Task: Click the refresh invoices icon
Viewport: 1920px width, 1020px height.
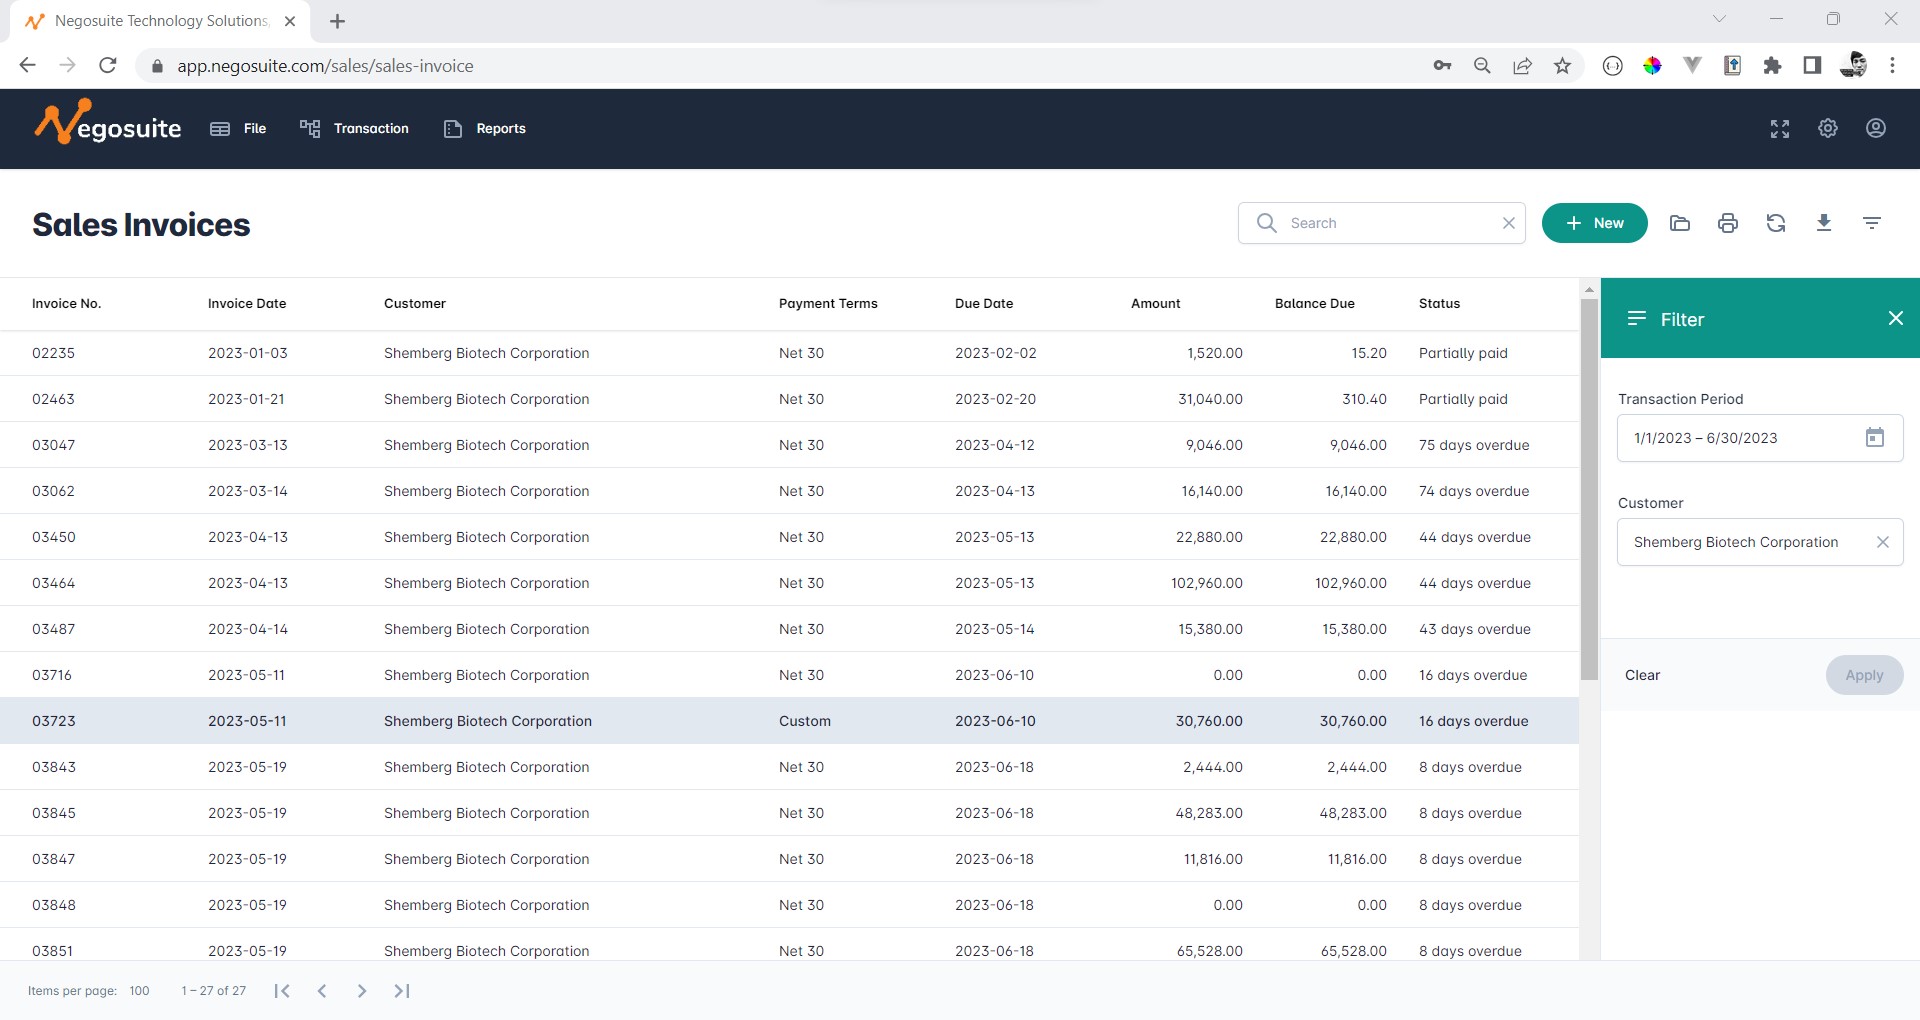Action: point(1775,223)
